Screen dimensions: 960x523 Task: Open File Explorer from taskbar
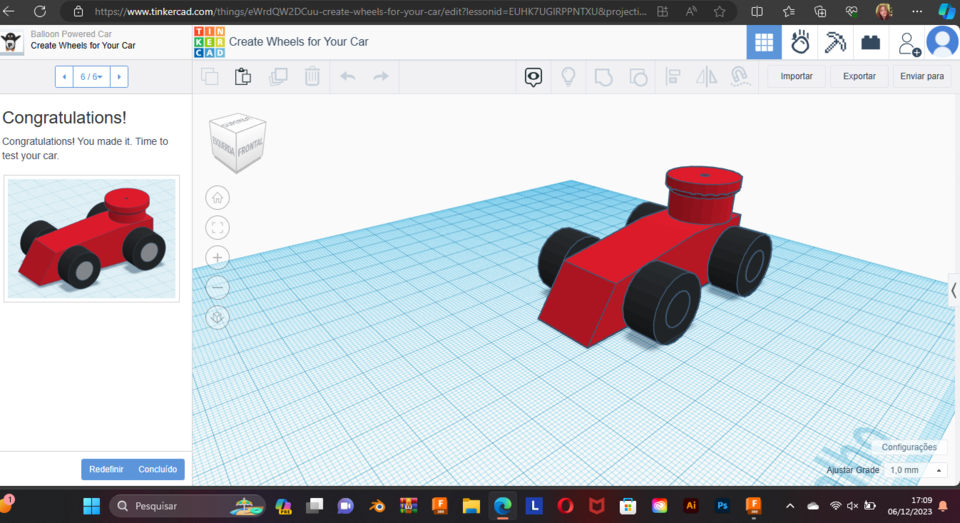pyautogui.click(x=471, y=506)
